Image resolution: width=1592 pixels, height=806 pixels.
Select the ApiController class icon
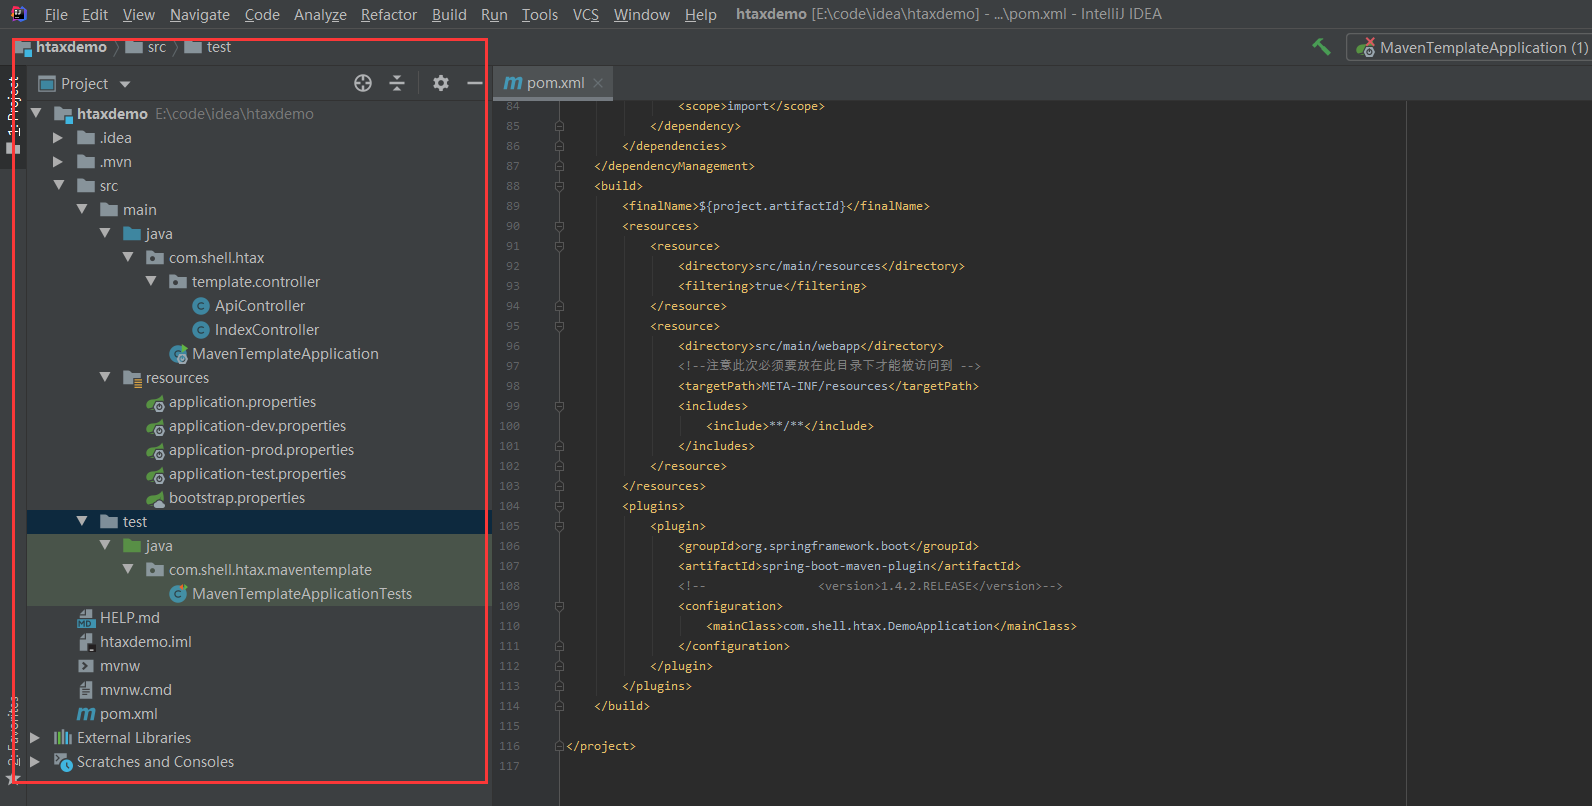coord(201,306)
